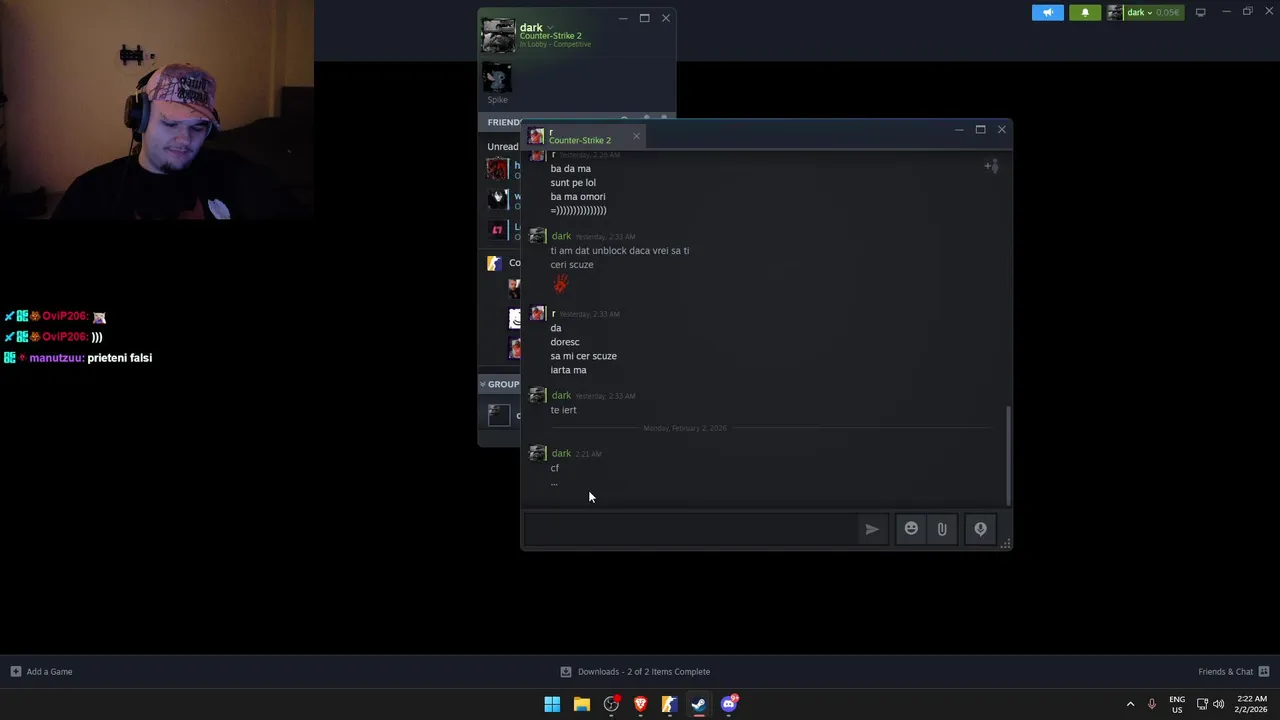The width and height of the screenshot is (1280, 720).
Task: Open Discord from the taskbar
Action: [728, 704]
